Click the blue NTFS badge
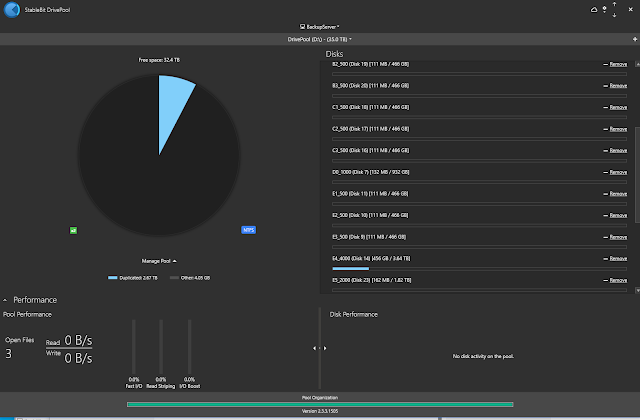640x420 pixels. (249, 230)
